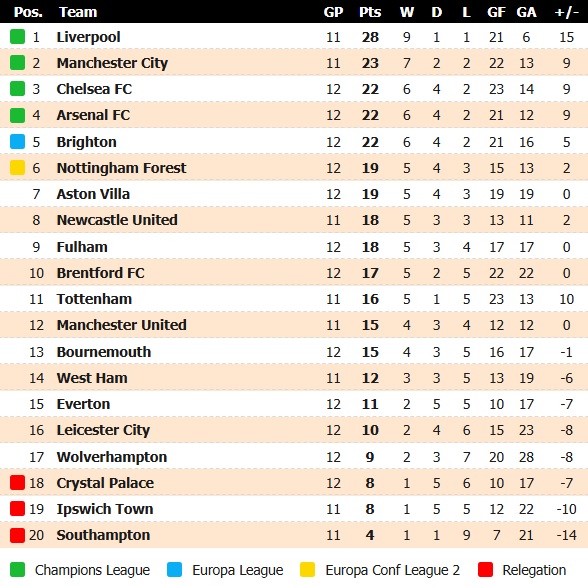Select the Wolverhampton team name
The height and width of the screenshot is (587, 588).
tap(112, 457)
